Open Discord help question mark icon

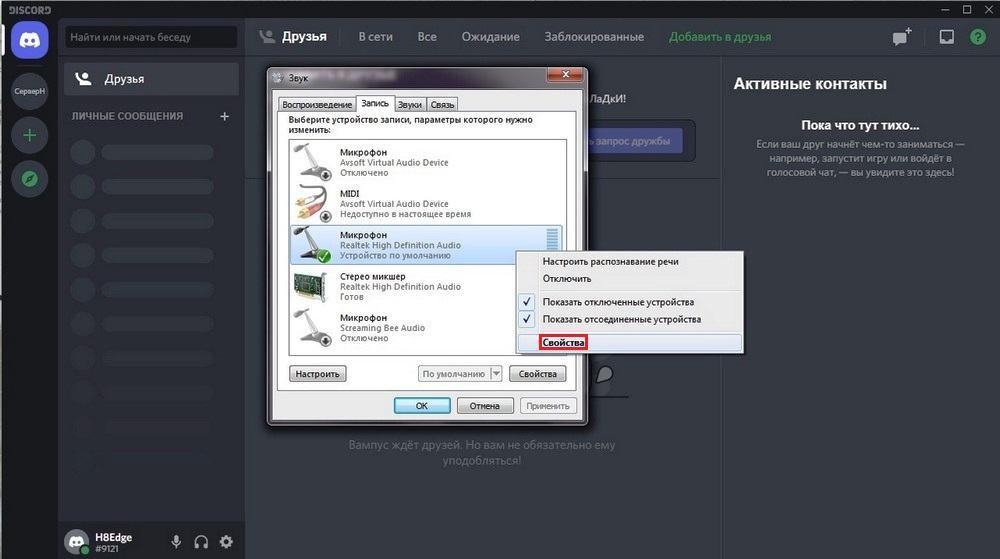[x=978, y=37]
